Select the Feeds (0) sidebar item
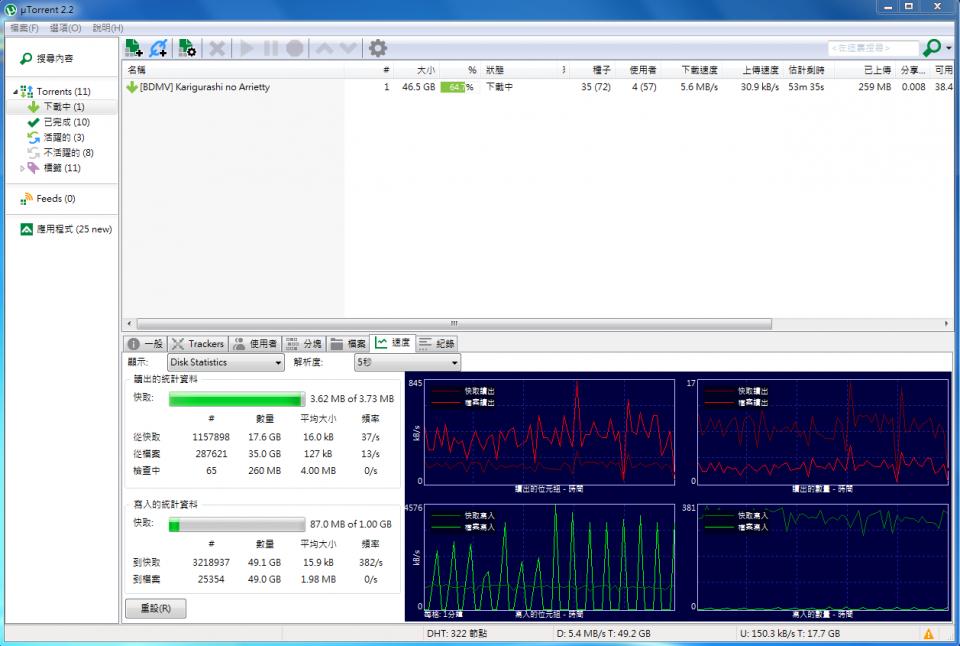960x646 pixels. pos(55,199)
